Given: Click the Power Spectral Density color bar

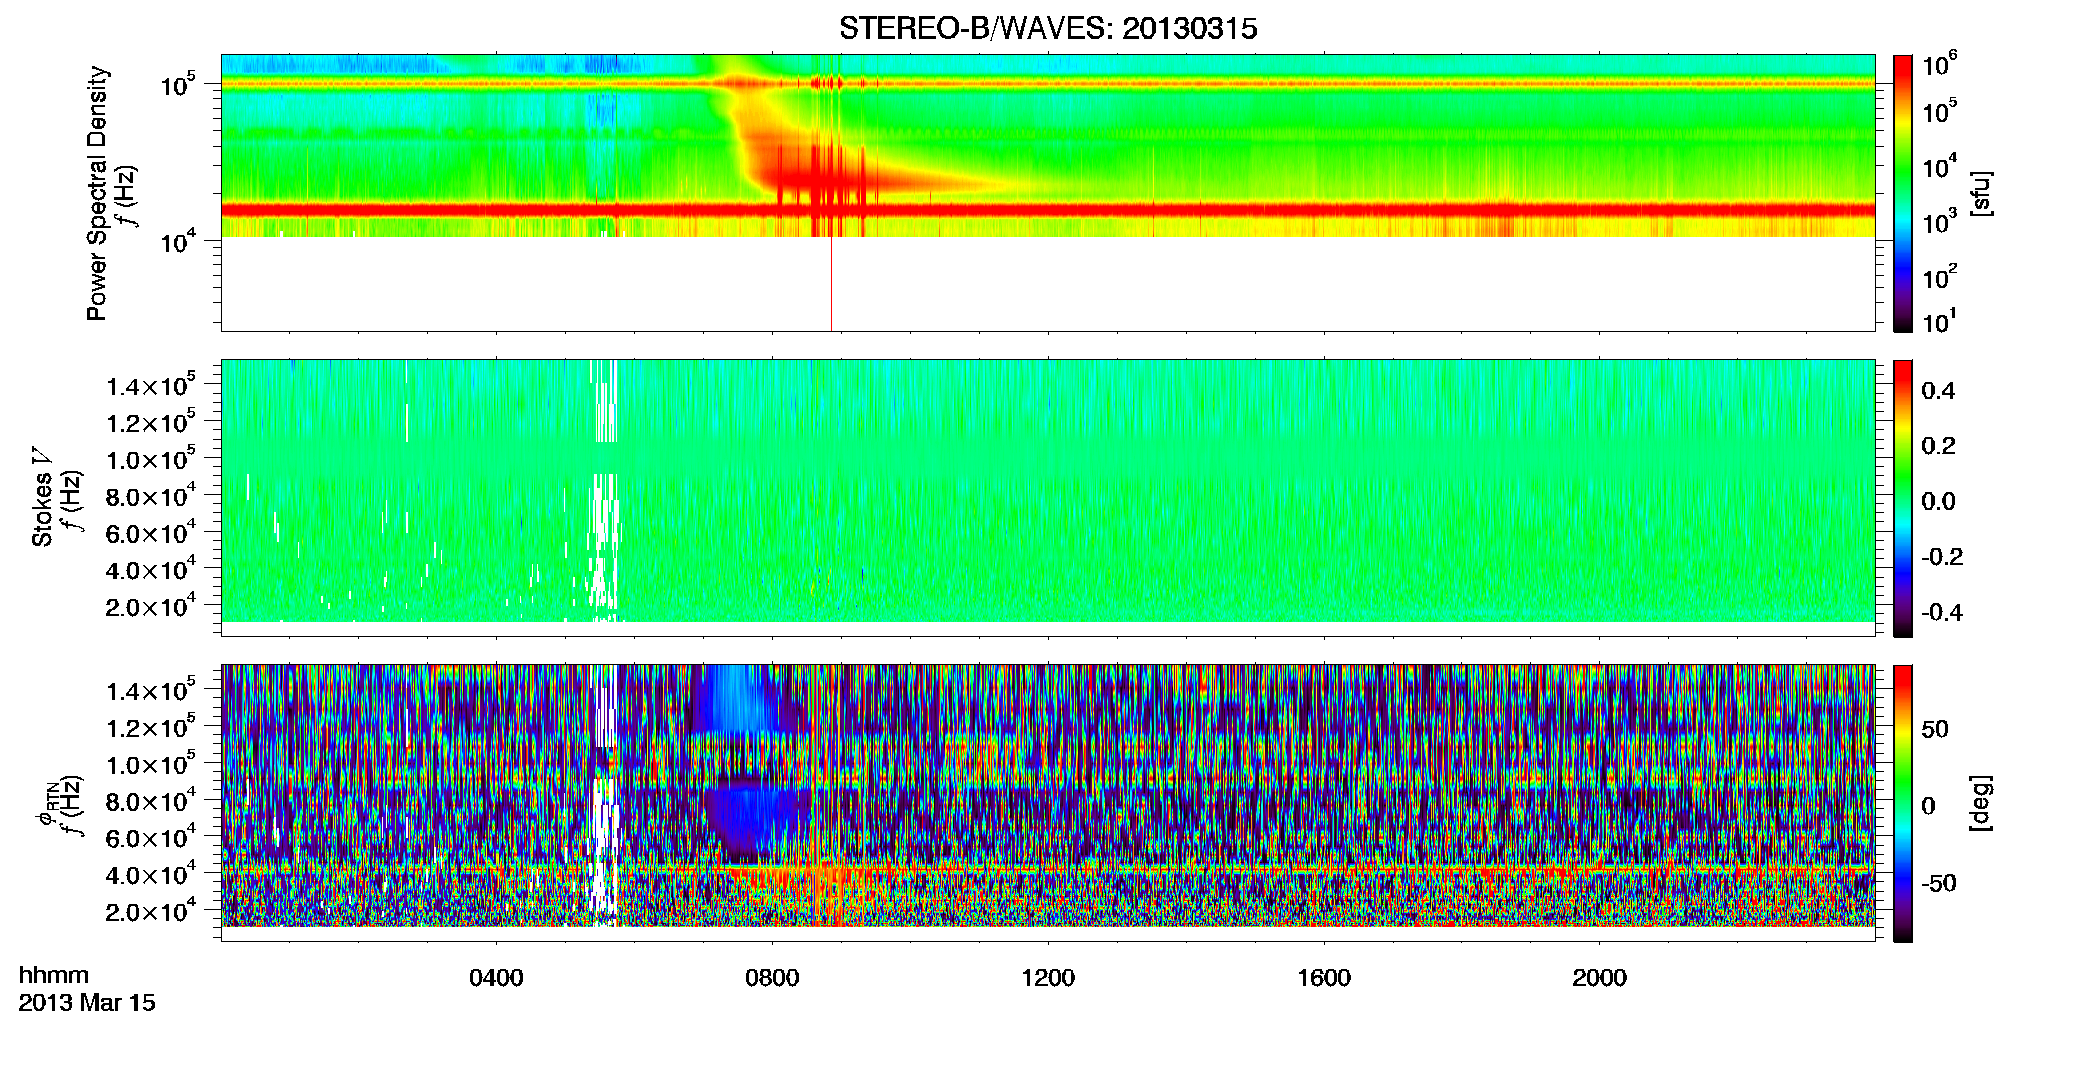Looking at the screenshot, I should pos(1903,193).
